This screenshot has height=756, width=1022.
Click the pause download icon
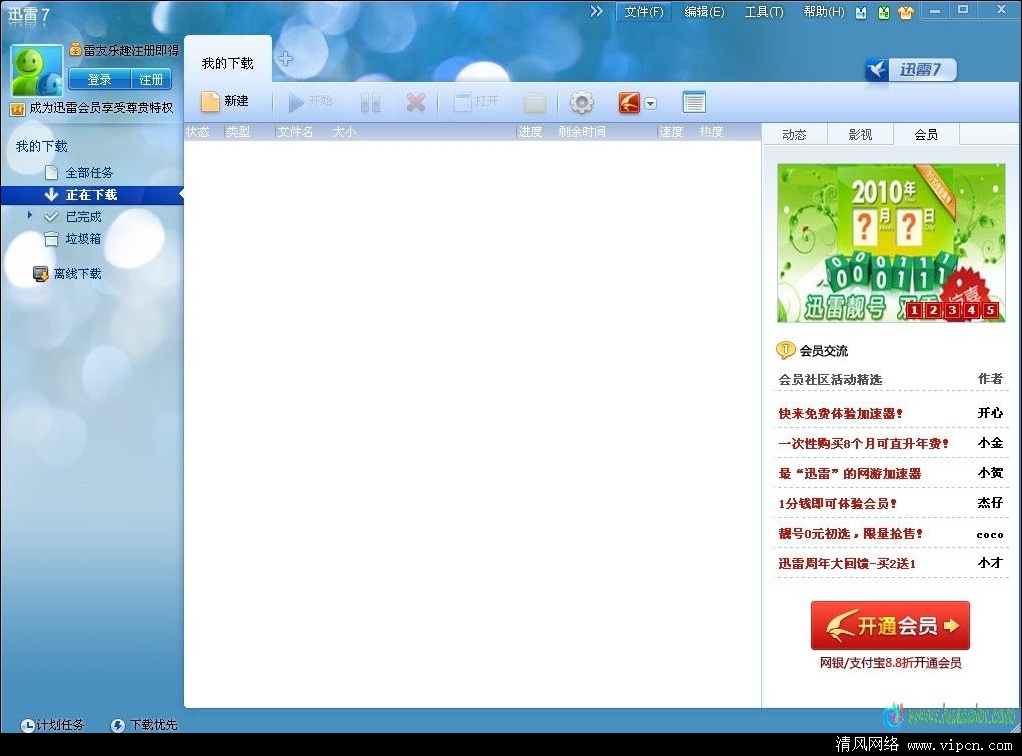370,102
